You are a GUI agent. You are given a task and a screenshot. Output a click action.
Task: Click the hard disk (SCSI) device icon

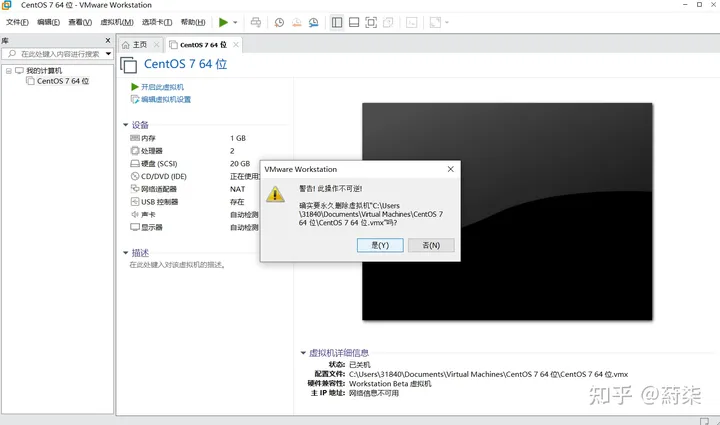coord(135,163)
